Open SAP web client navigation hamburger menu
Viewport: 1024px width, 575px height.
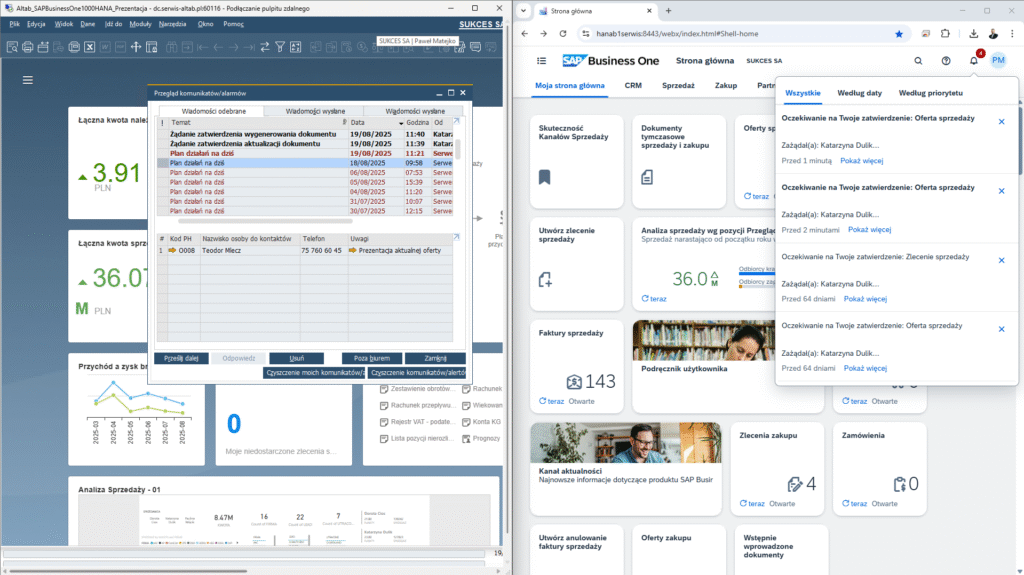pyautogui.click(x=541, y=61)
